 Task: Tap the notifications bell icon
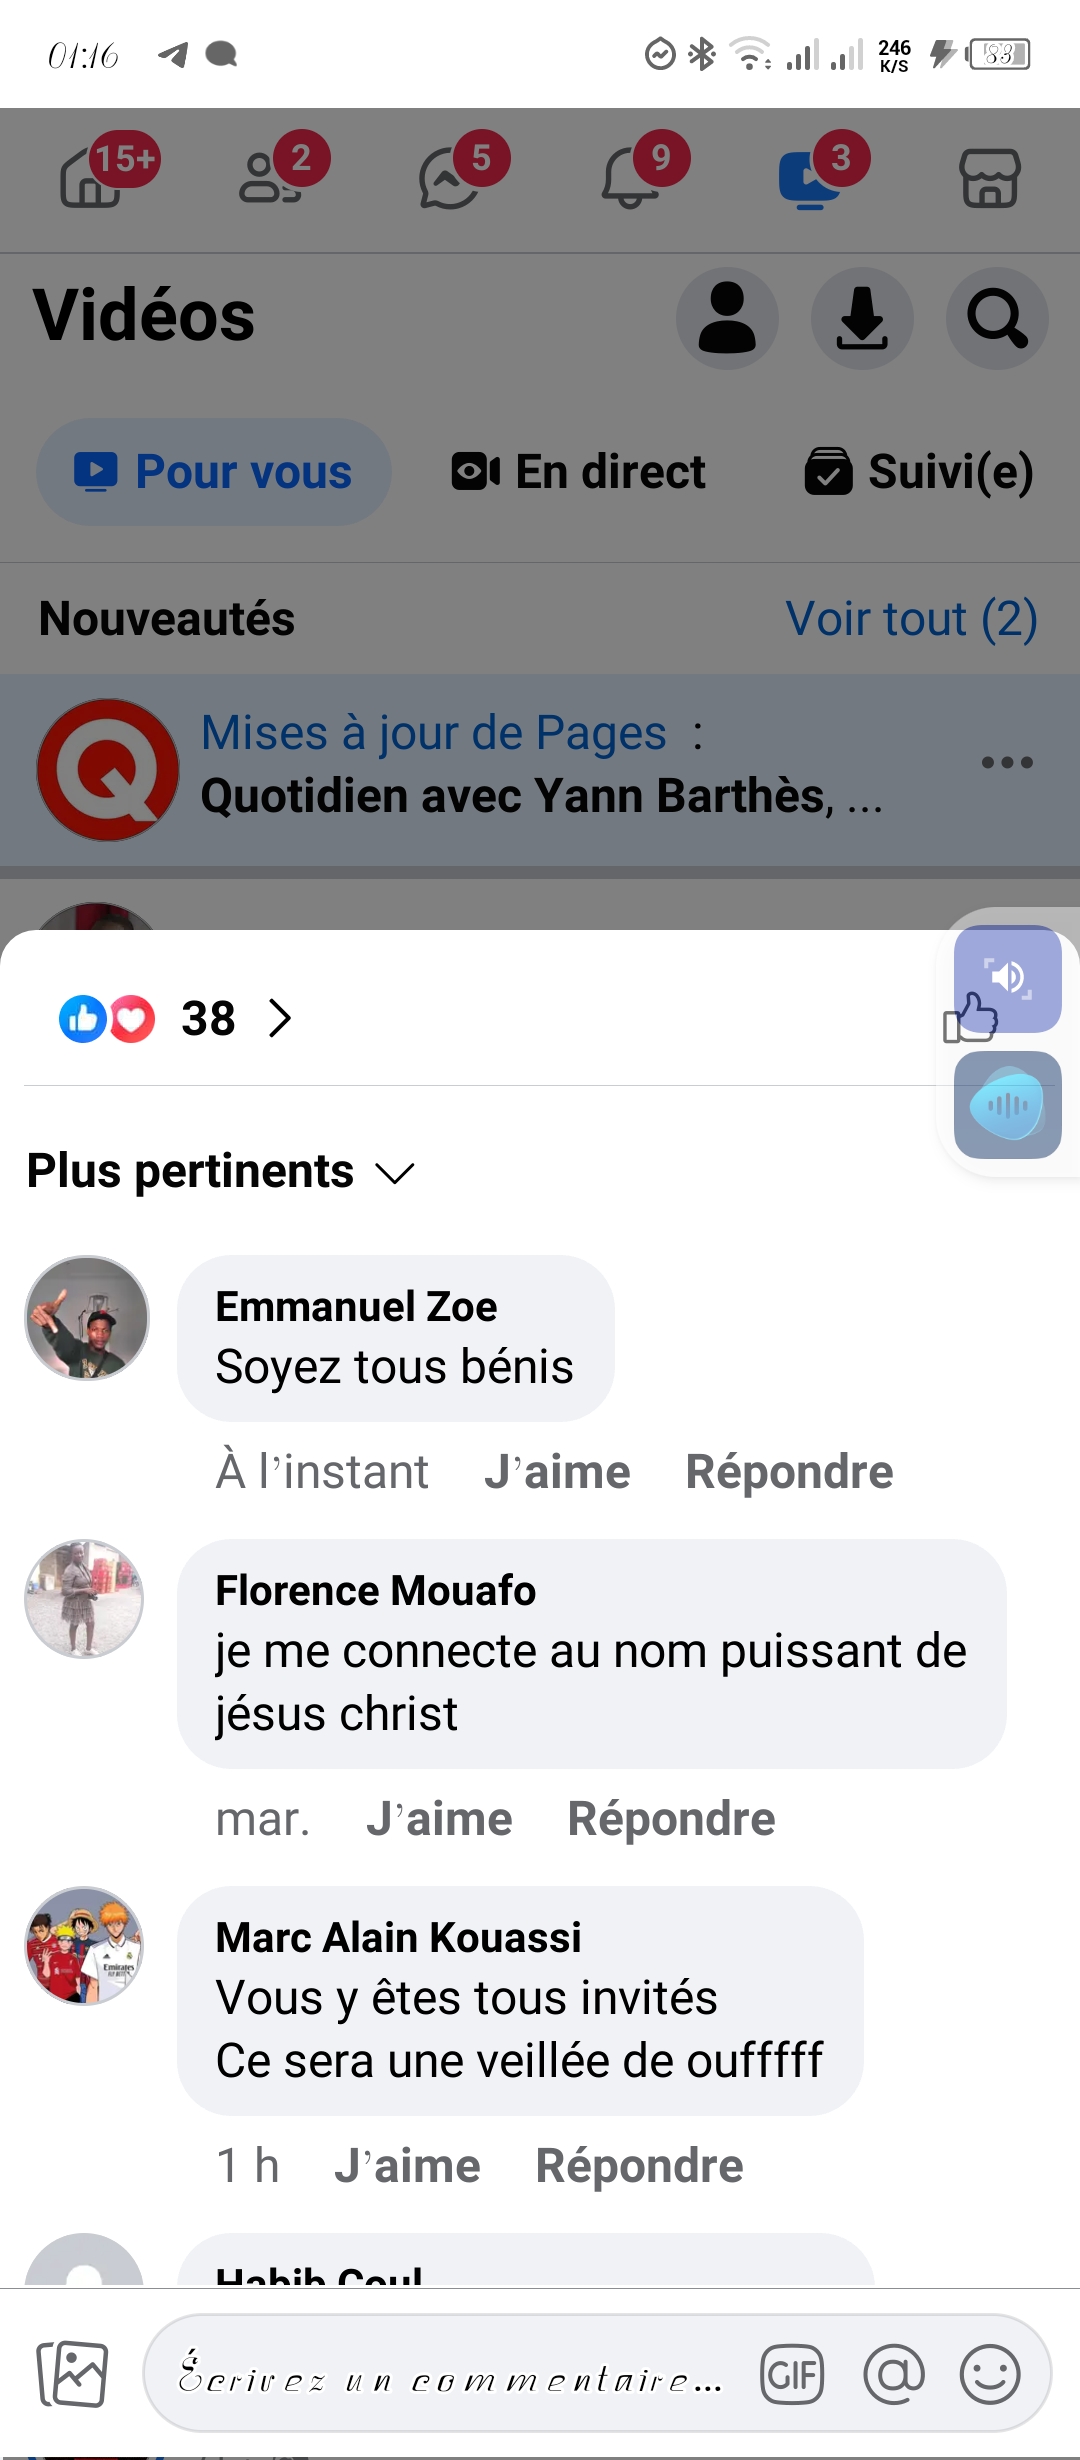click(630, 178)
